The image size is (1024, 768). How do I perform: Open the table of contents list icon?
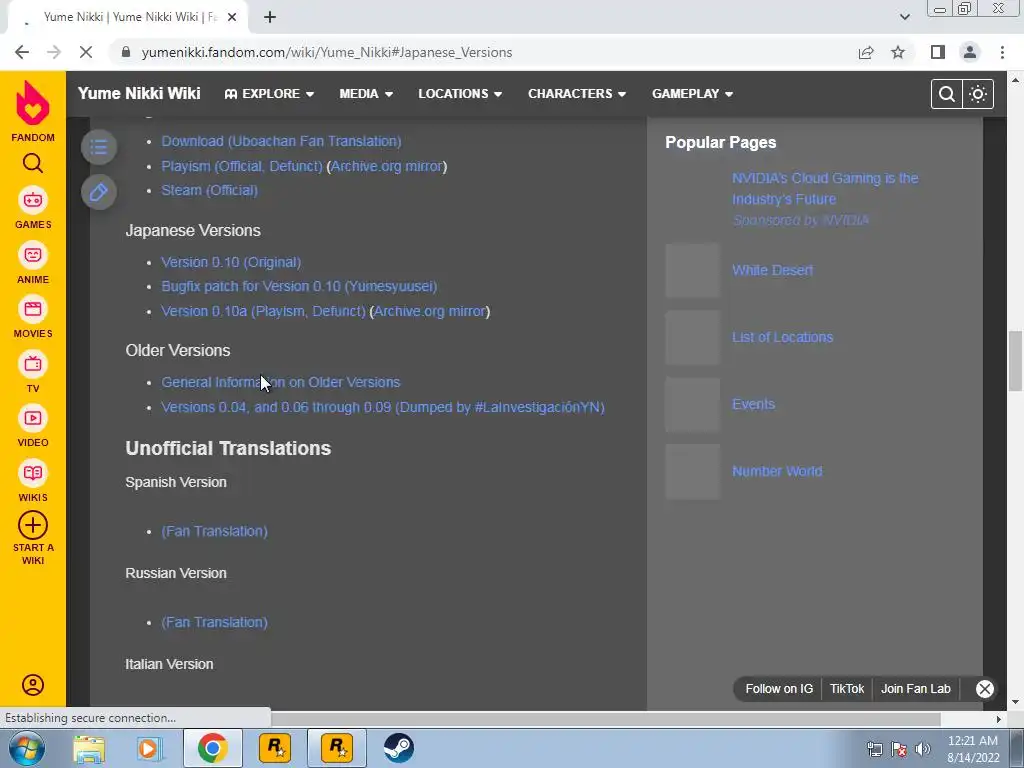click(99, 147)
